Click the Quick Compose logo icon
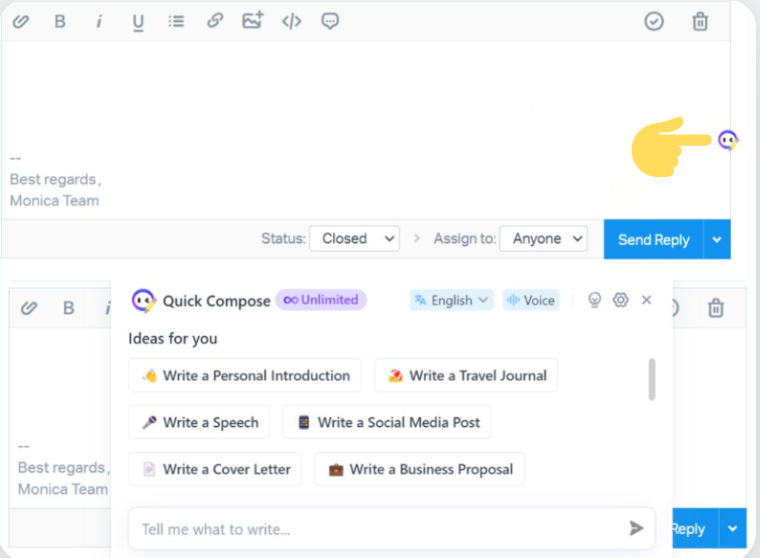760x558 pixels. tap(143, 301)
